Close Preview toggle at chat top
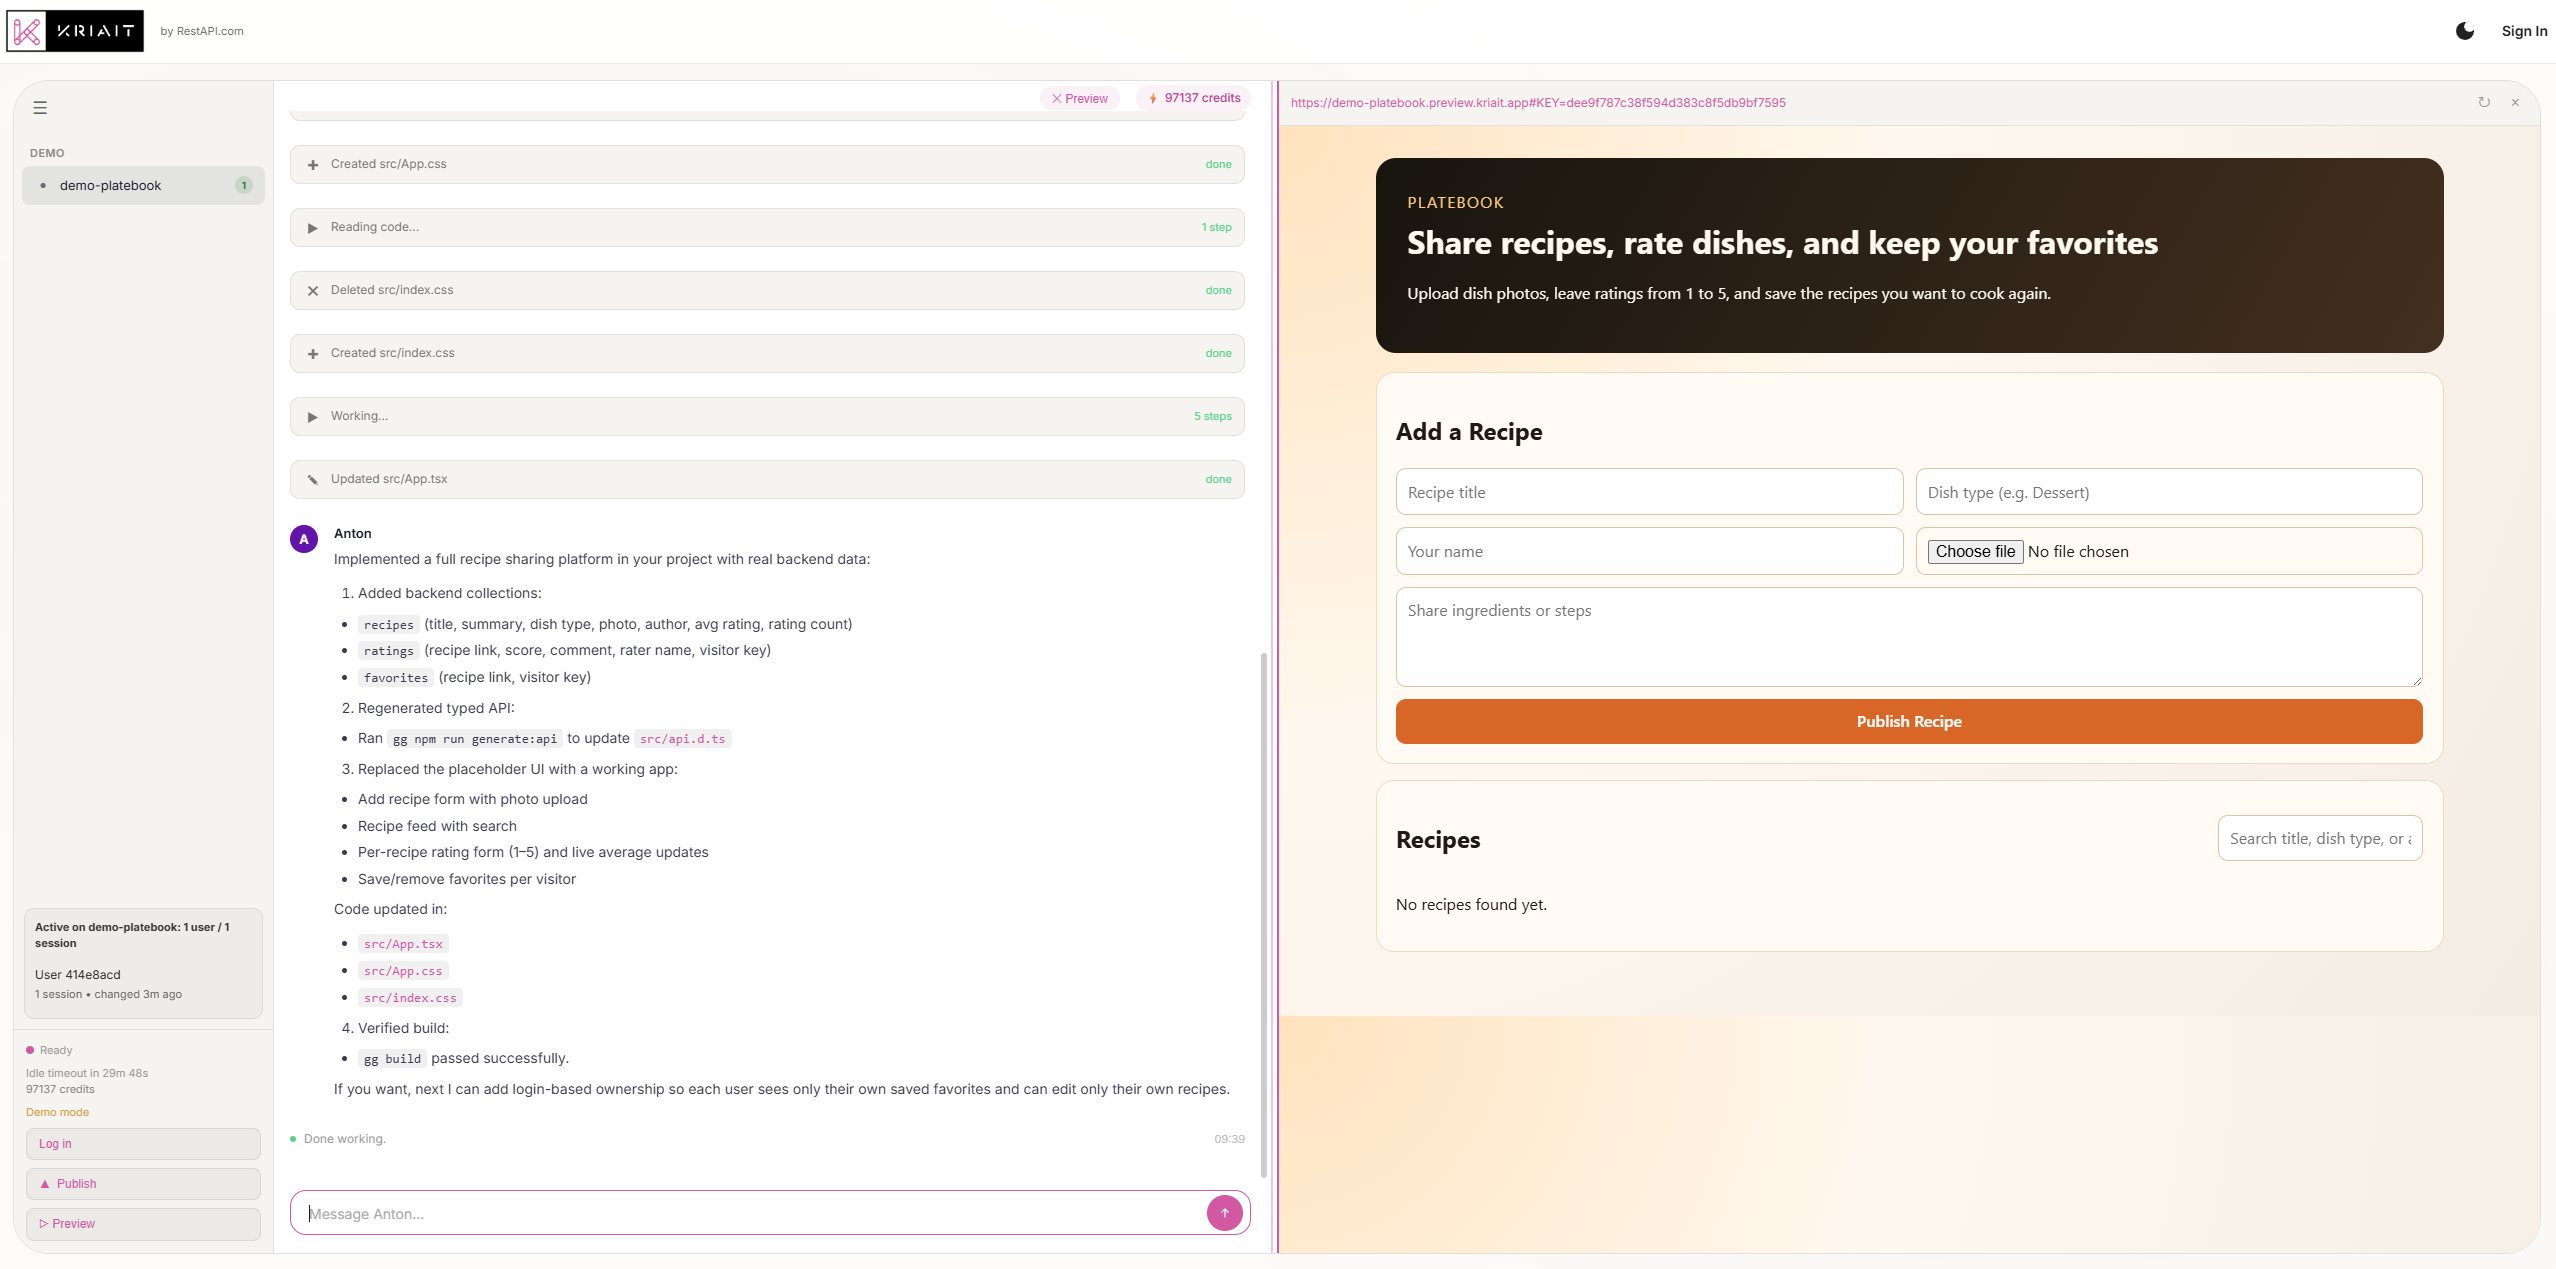 [1079, 98]
